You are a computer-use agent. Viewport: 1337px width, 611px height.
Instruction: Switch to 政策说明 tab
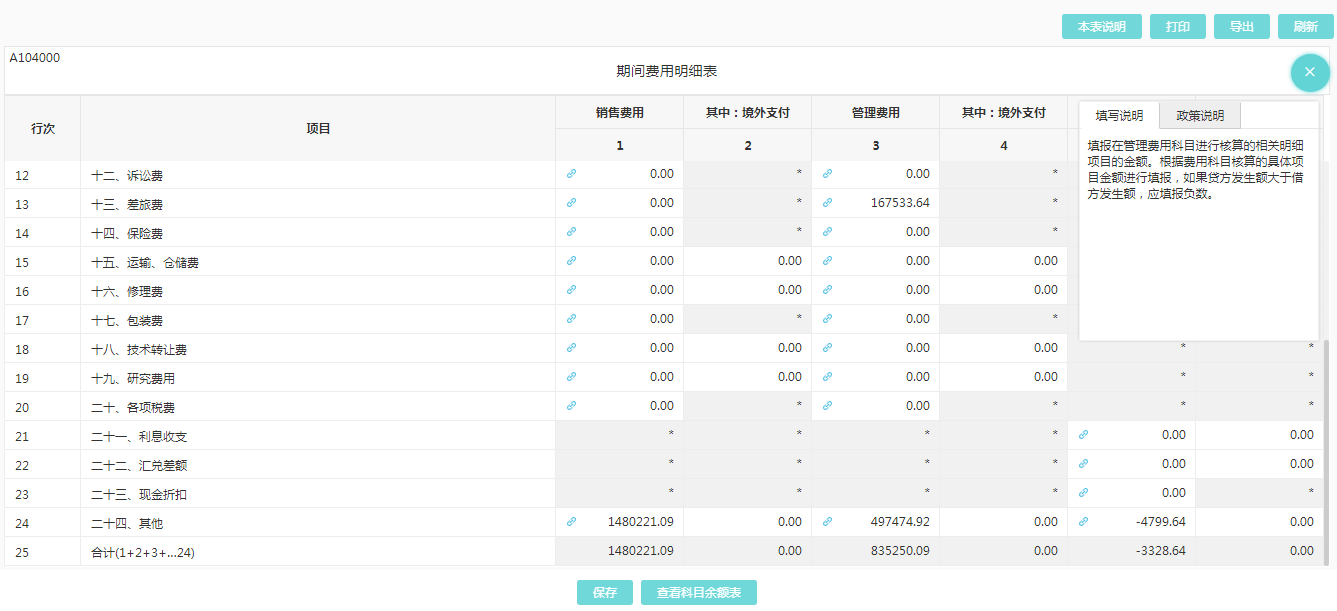1199,115
